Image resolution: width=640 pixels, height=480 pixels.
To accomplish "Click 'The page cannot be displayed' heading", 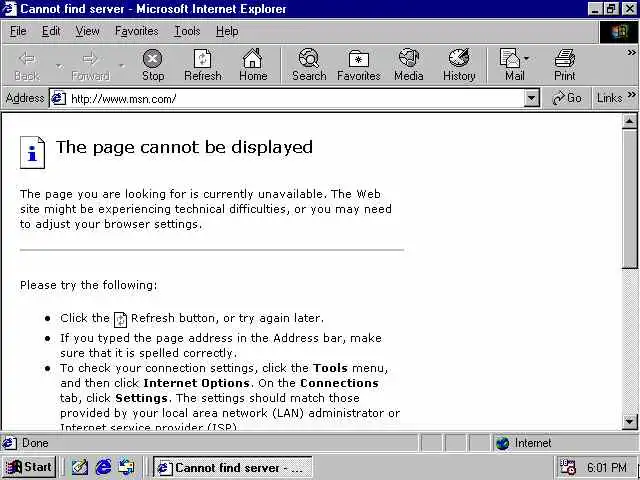I will pyautogui.click(x=184, y=147).
